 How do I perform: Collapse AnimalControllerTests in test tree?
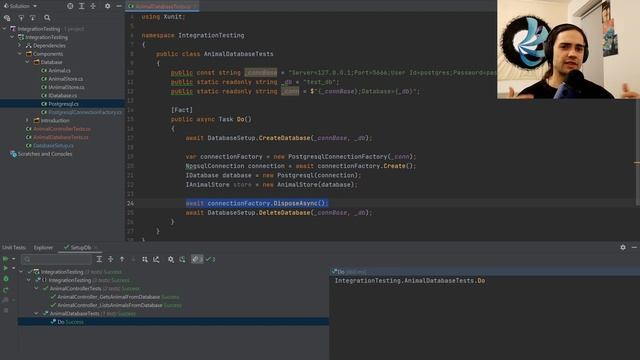(36, 289)
